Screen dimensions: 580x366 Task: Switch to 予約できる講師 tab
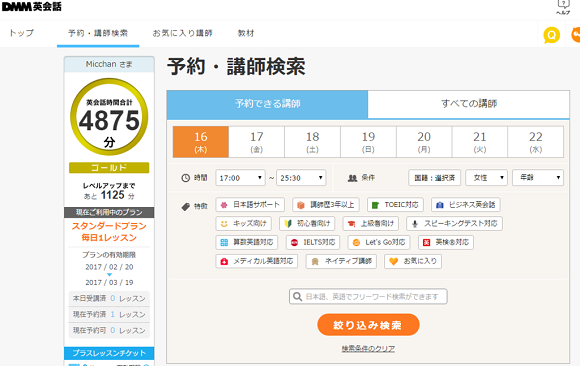267,104
